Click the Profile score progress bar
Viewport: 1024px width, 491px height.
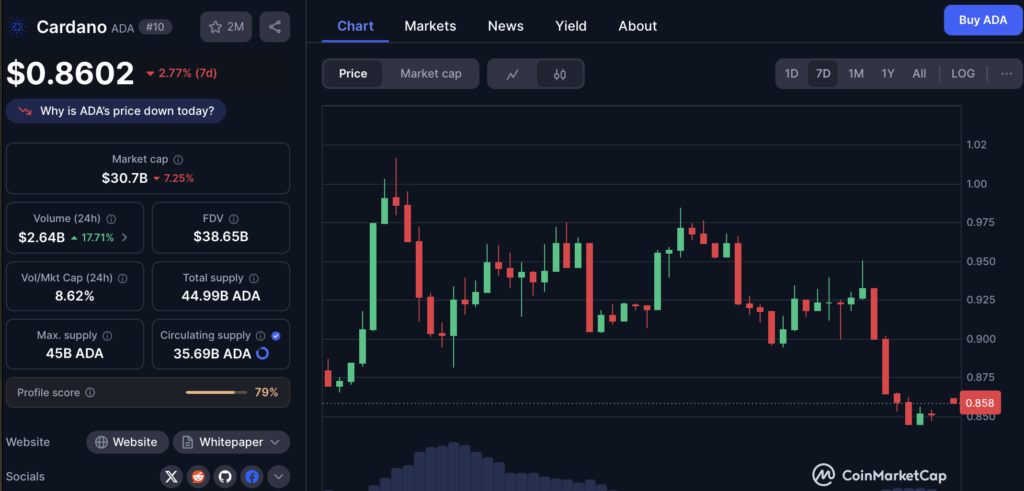pyautogui.click(x=216, y=392)
